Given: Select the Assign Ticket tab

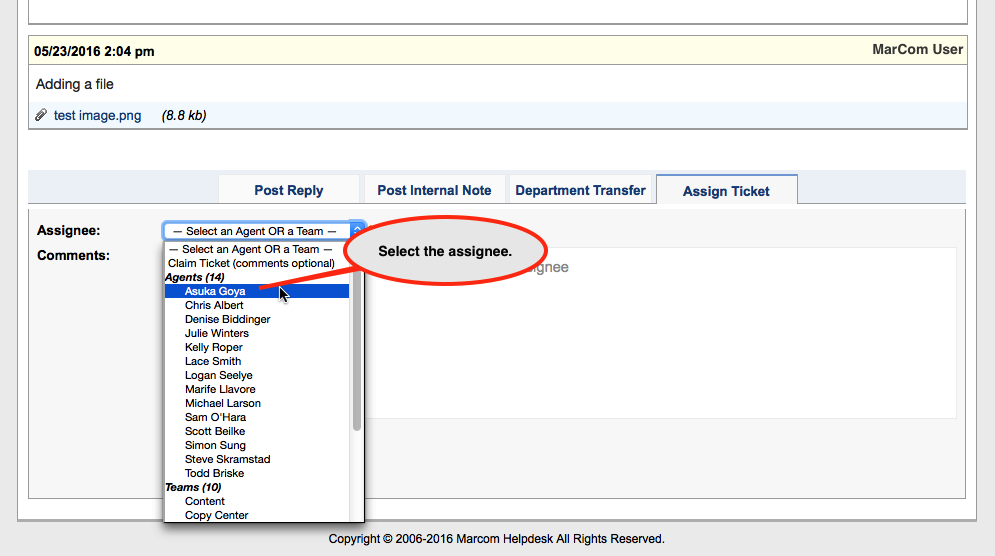Looking at the screenshot, I should (727, 190).
